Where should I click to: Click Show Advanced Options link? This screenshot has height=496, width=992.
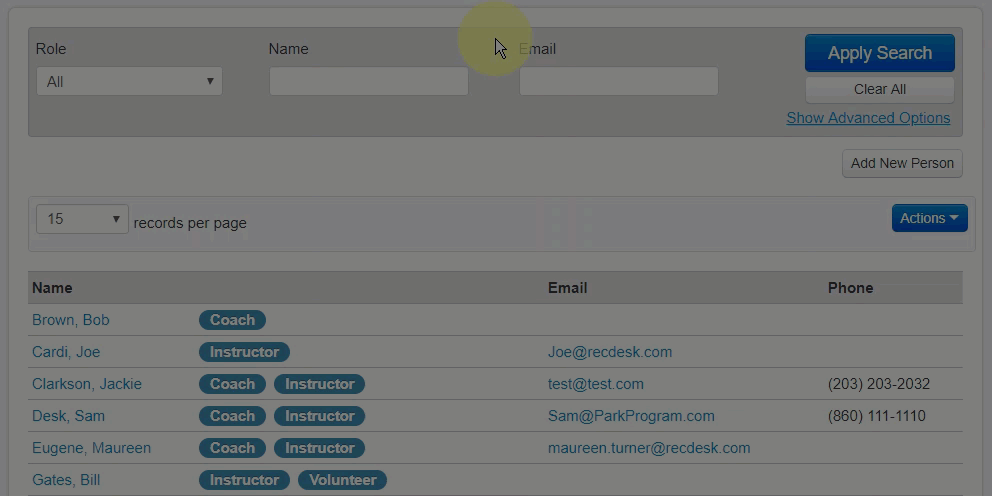[867, 118]
